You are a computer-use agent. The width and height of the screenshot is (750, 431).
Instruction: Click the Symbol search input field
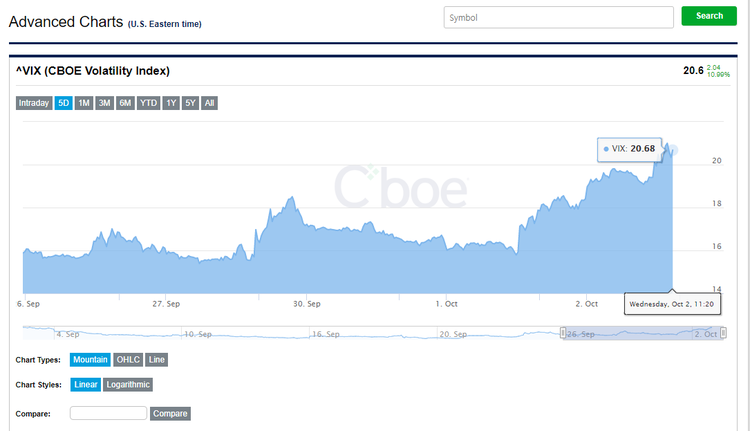click(558, 17)
